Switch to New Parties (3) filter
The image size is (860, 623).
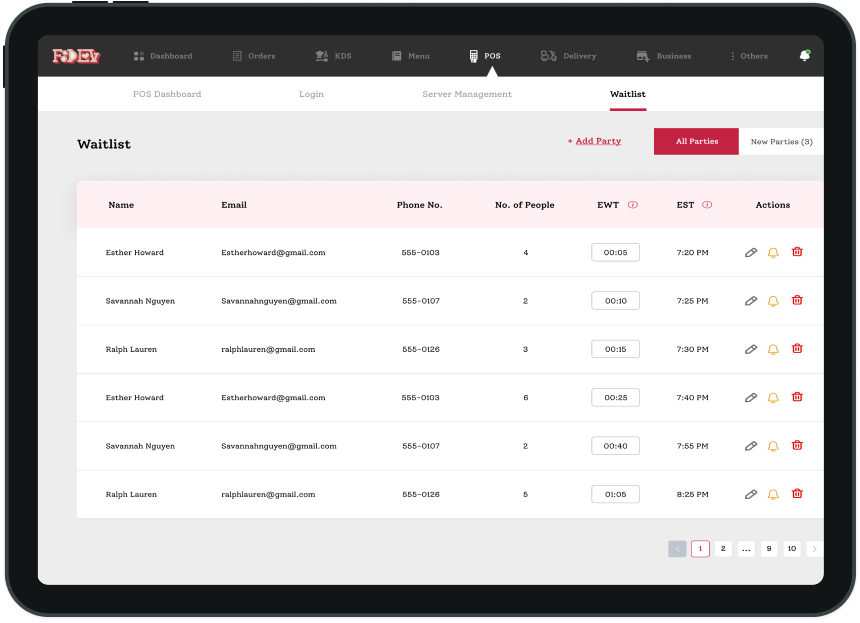tap(781, 142)
